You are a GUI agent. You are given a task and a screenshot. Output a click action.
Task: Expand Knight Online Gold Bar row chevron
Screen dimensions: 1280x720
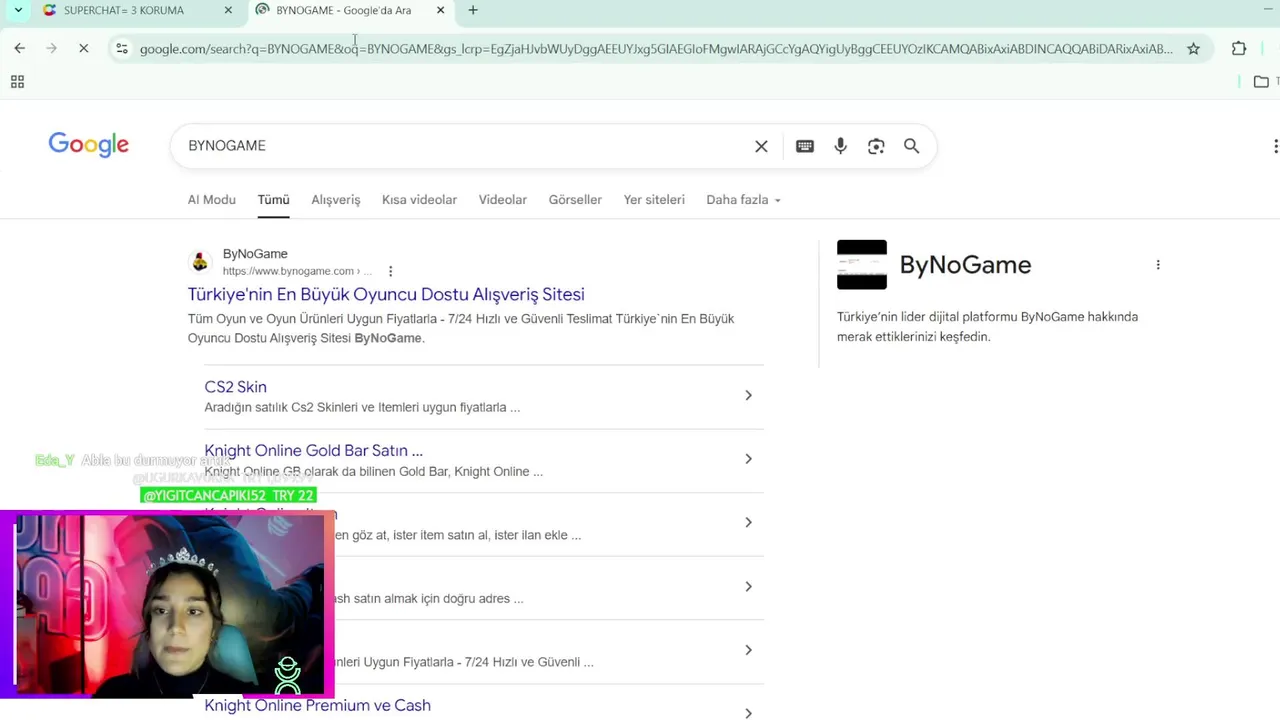[x=748, y=459]
